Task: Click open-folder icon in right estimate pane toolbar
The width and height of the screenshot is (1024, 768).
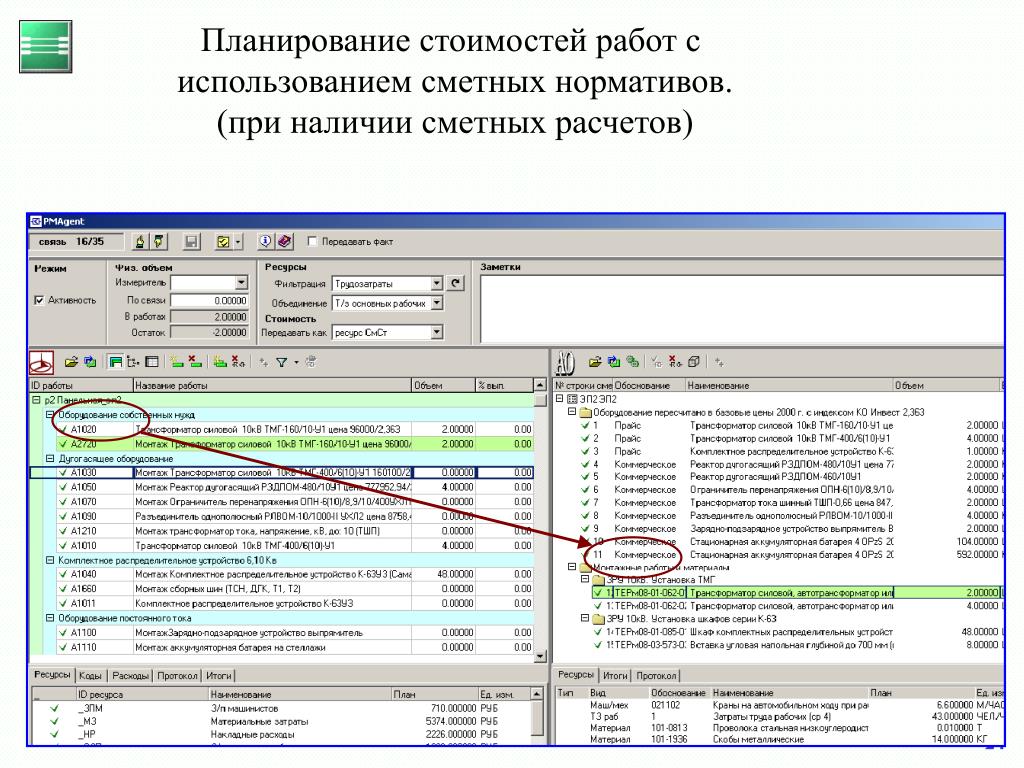Action: click(x=595, y=362)
